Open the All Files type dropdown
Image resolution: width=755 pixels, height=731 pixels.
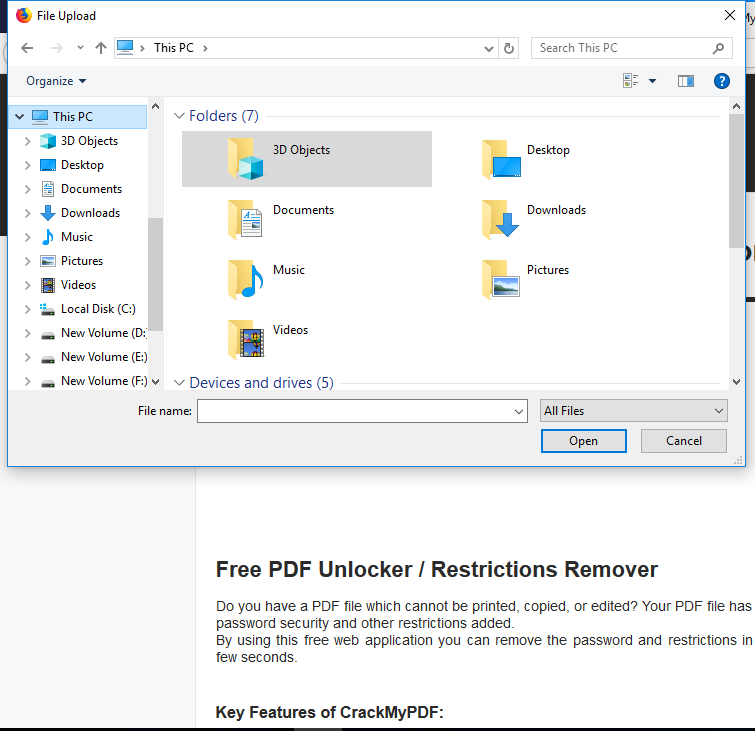coord(633,411)
